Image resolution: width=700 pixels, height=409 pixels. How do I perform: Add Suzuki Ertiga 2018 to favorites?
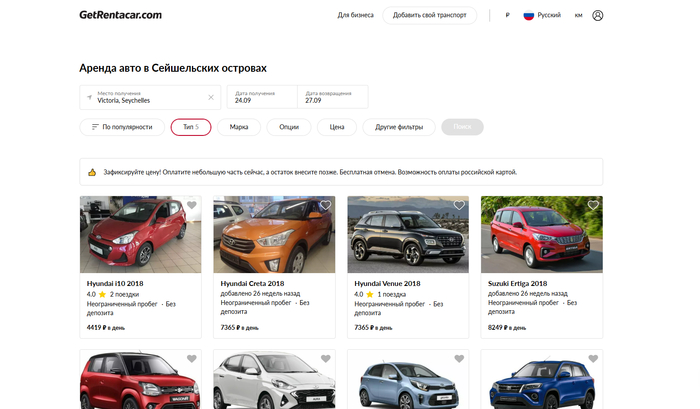click(x=593, y=206)
